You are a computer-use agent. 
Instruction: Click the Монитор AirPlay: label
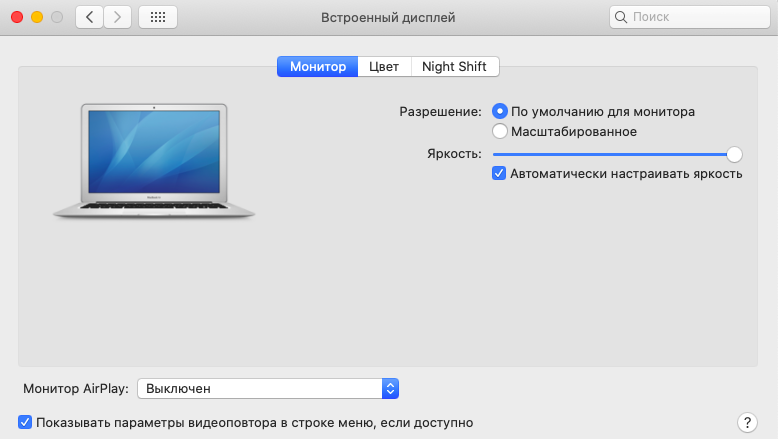76,388
